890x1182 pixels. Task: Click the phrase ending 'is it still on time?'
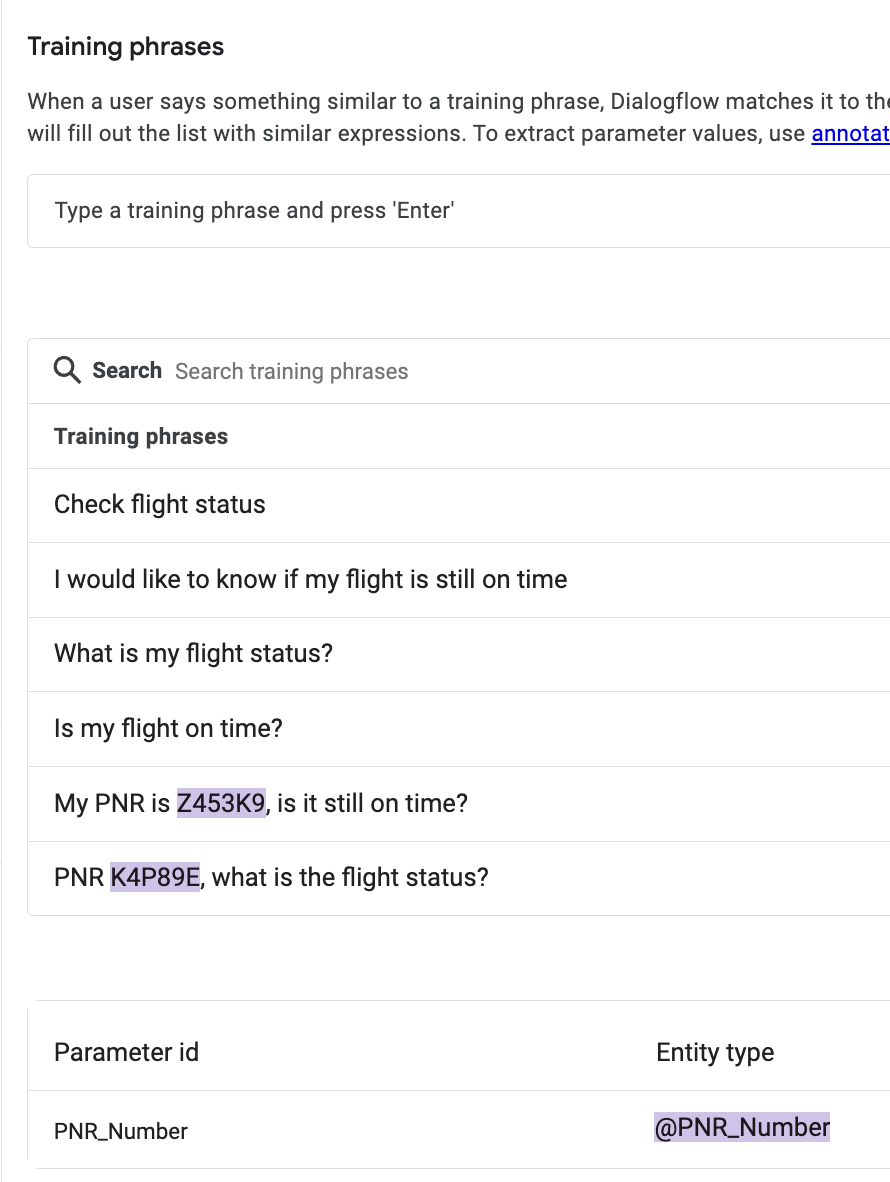[370, 804]
